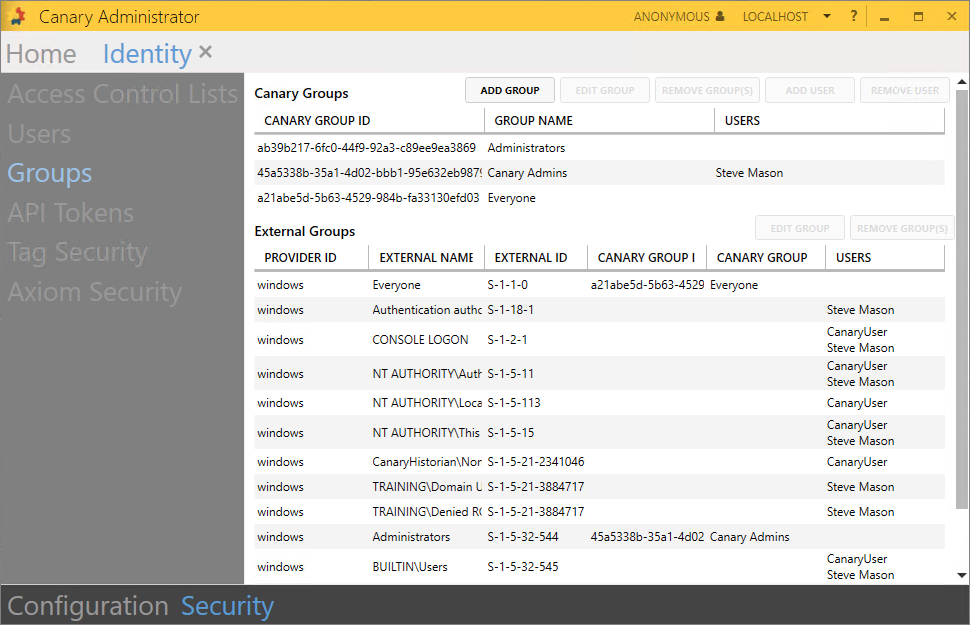
Task: Close the Identity tab
Action: click(x=205, y=52)
